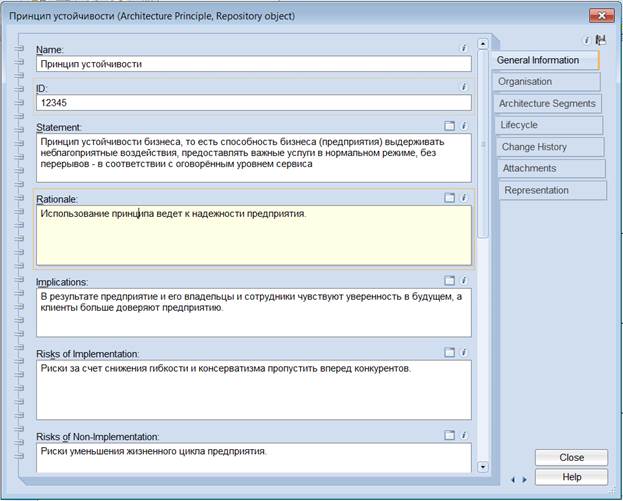Click in the Rationale text area
Screen dimensions: 623x501
coord(254,235)
